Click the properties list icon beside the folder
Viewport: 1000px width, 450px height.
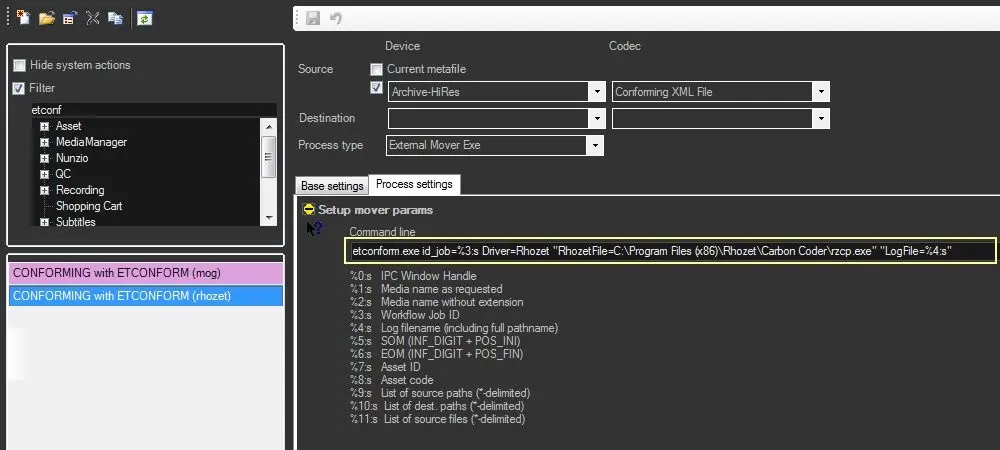[x=69, y=18]
